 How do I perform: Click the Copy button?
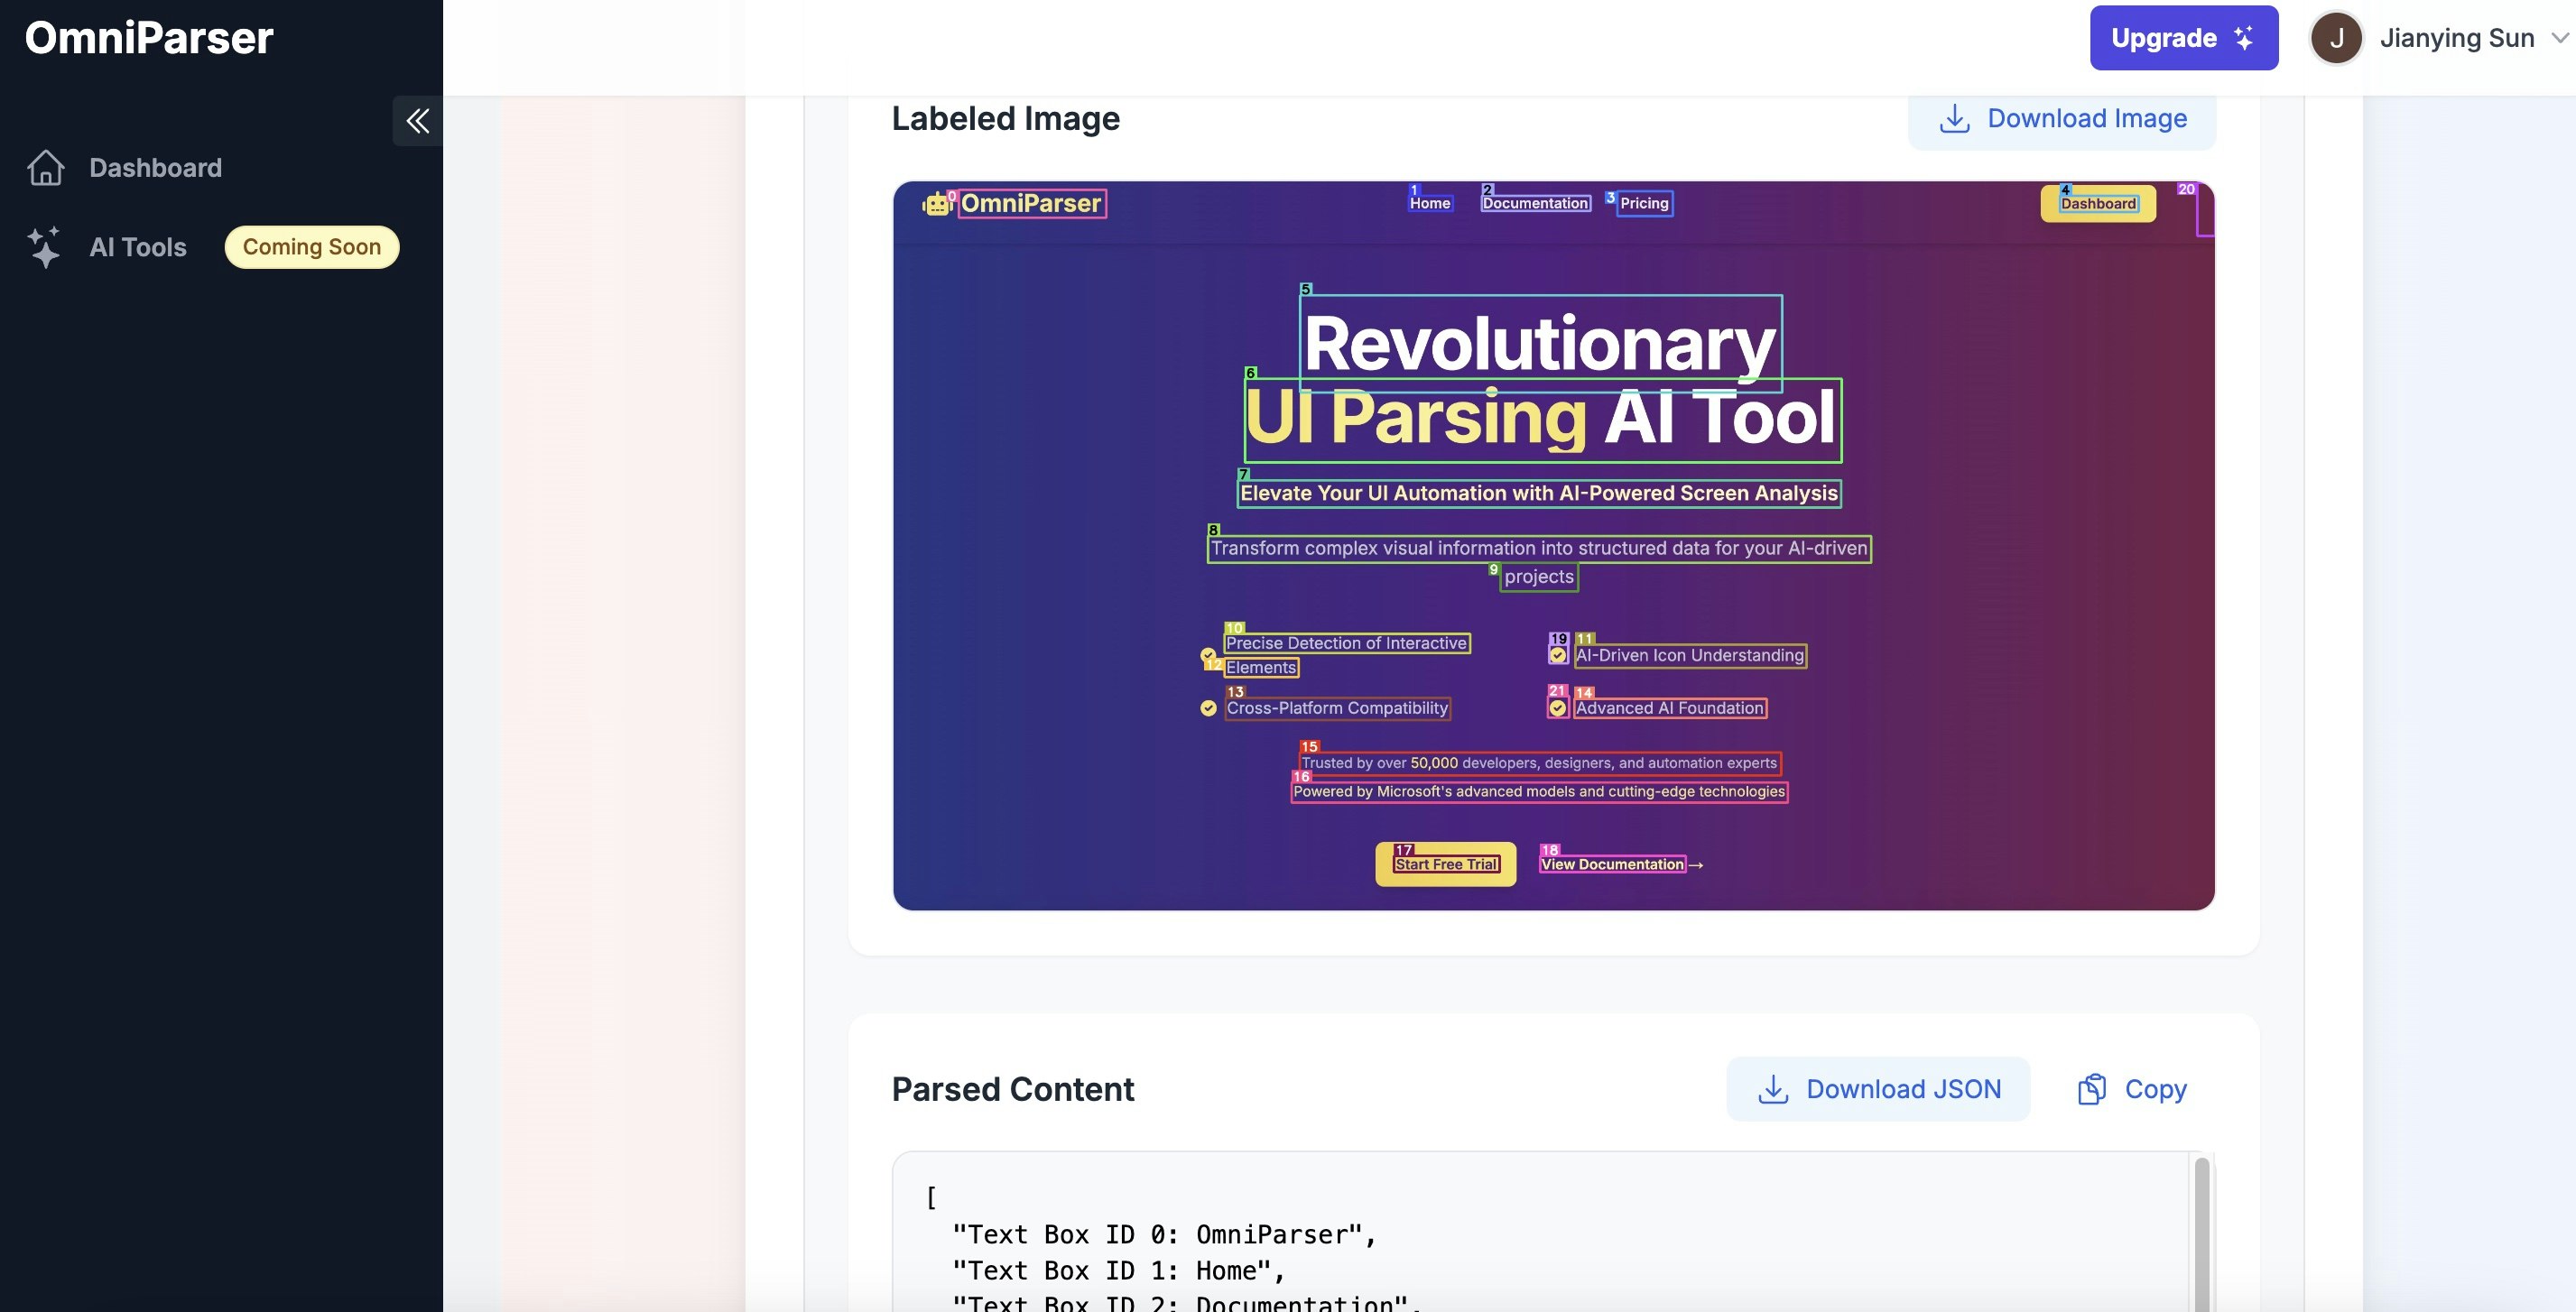[2132, 1089]
